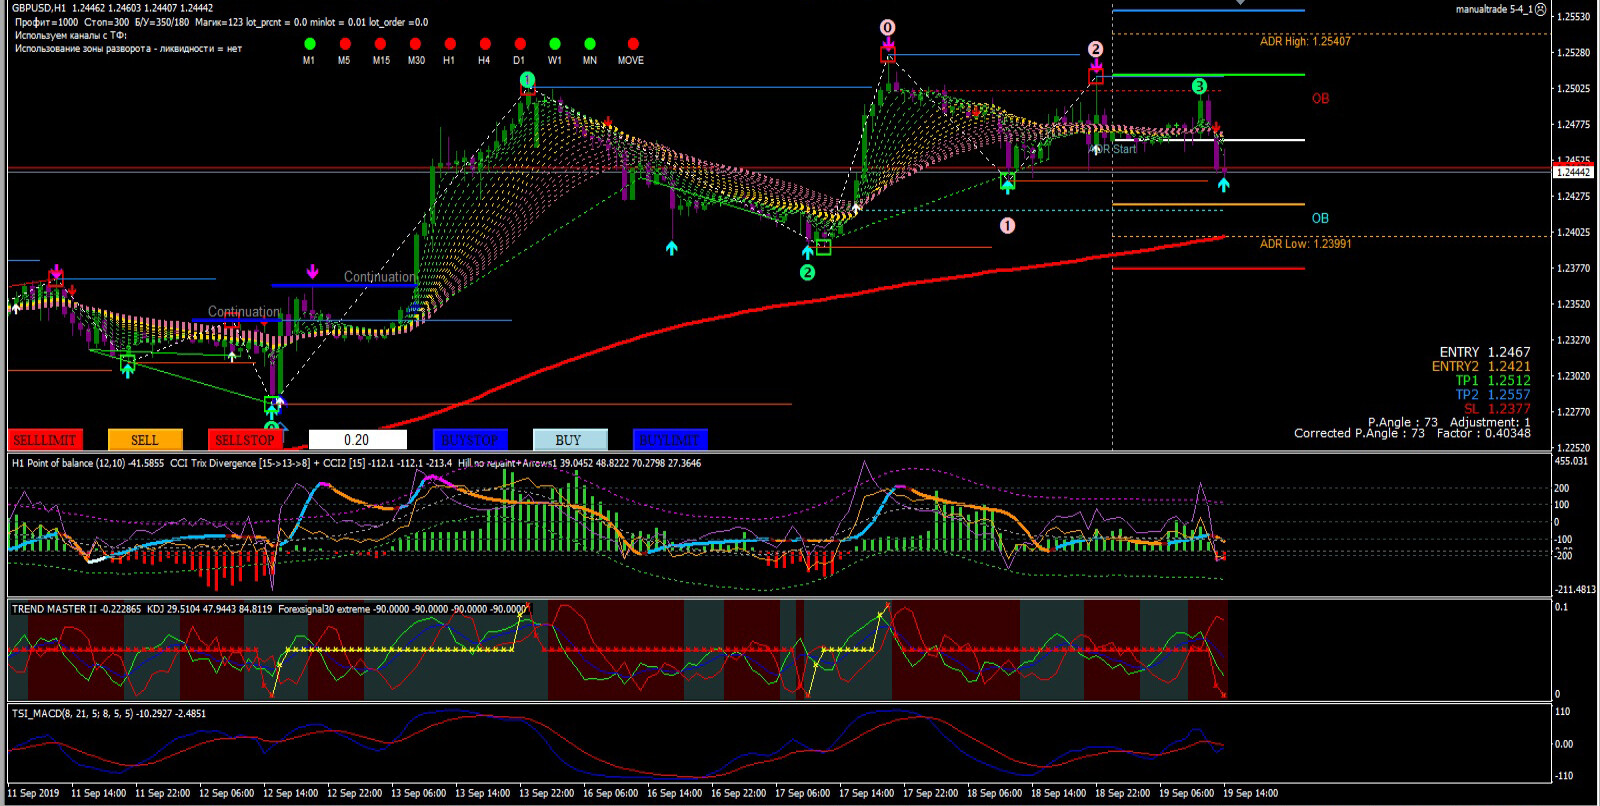Click the BUYSTOP order button

click(x=470, y=439)
